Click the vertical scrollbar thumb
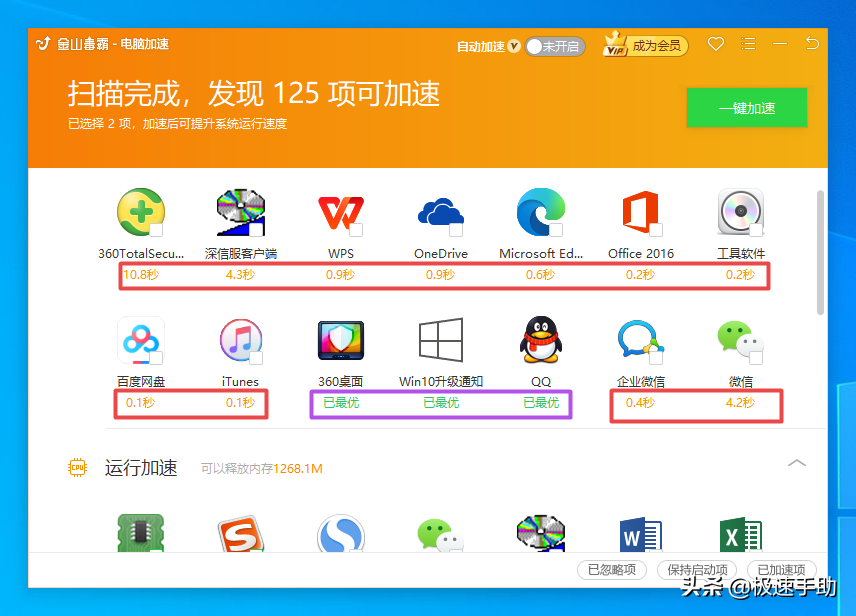Viewport: 856px width, 616px height. [820, 252]
